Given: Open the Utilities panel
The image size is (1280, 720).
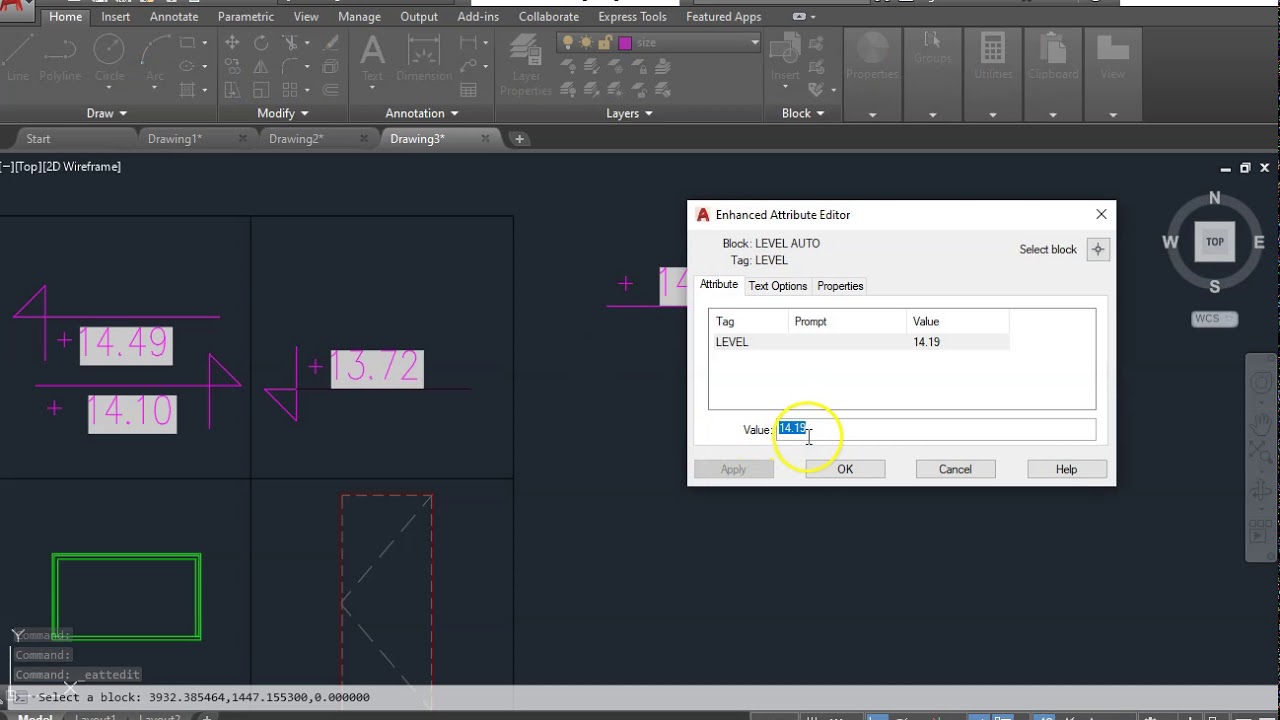Looking at the screenshot, I should tap(993, 58).
